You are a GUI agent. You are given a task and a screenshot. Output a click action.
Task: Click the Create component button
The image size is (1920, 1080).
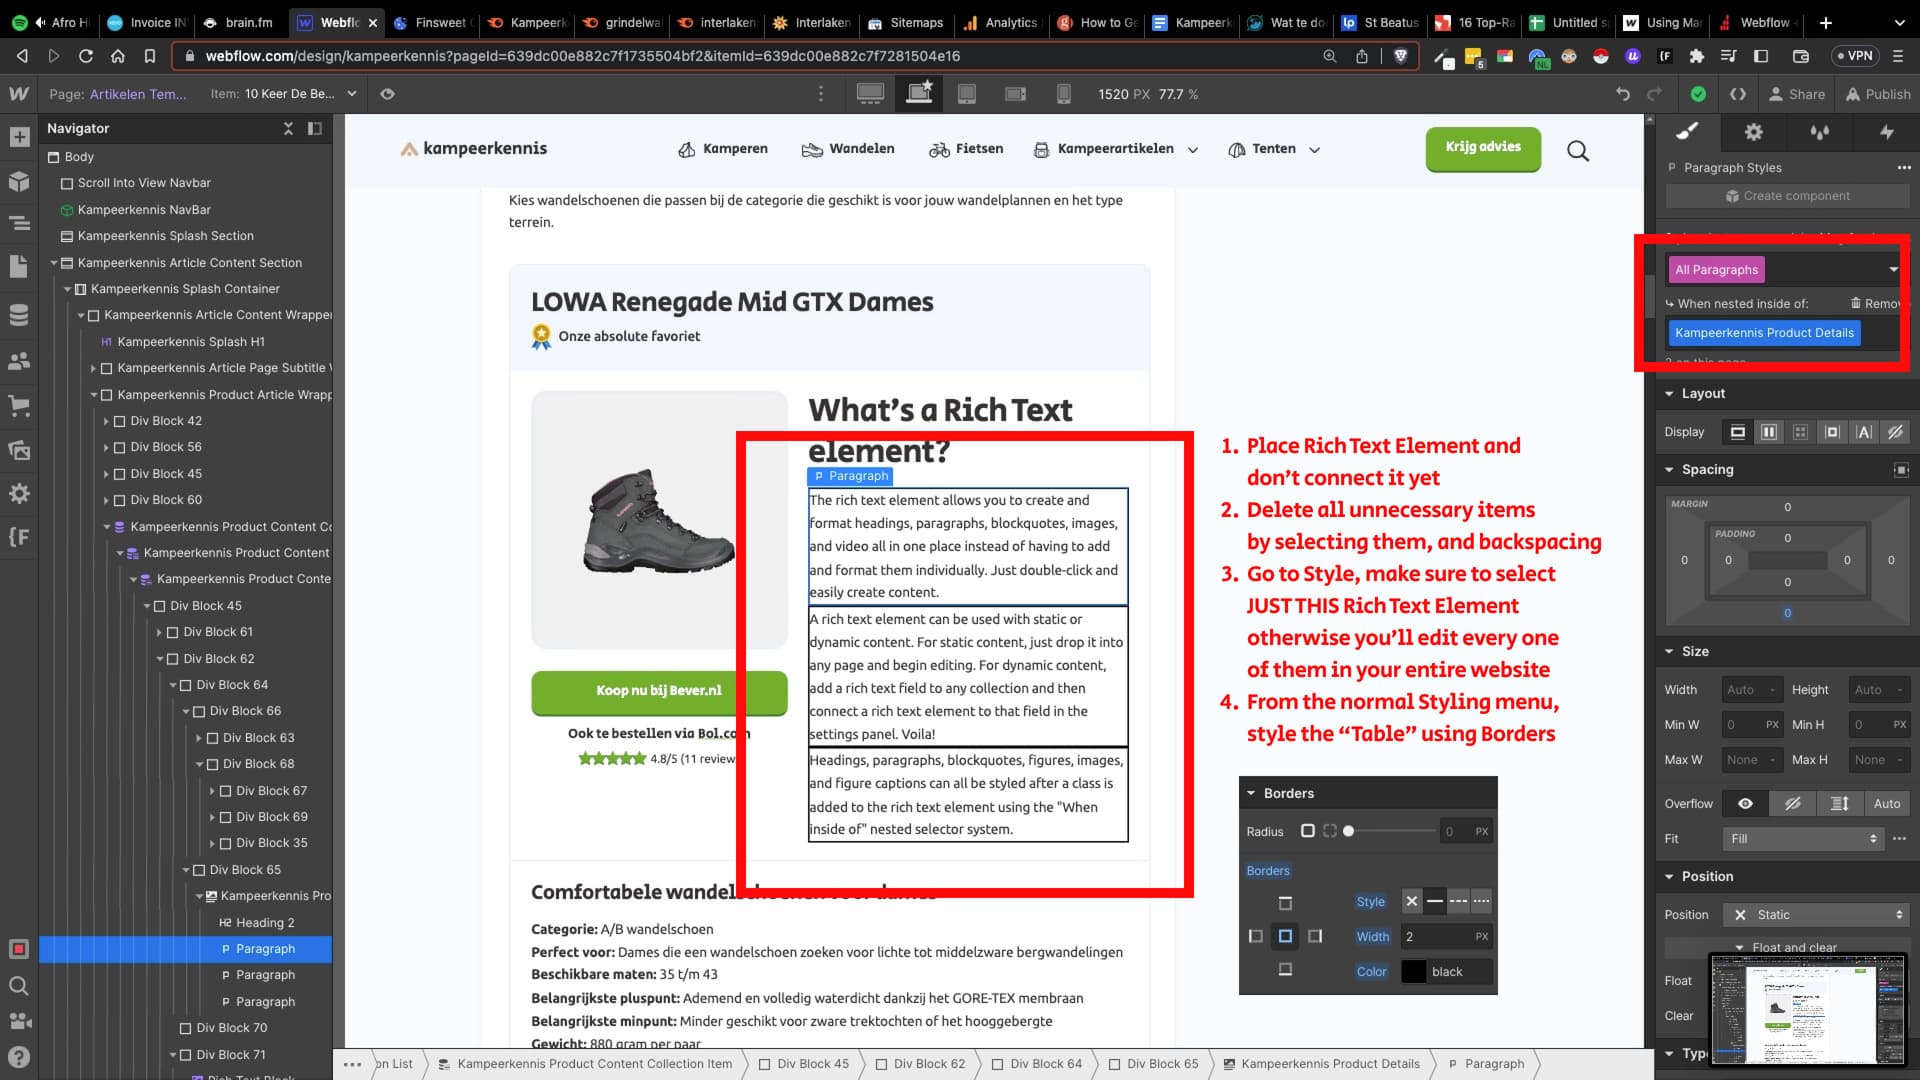point(1787,196)
